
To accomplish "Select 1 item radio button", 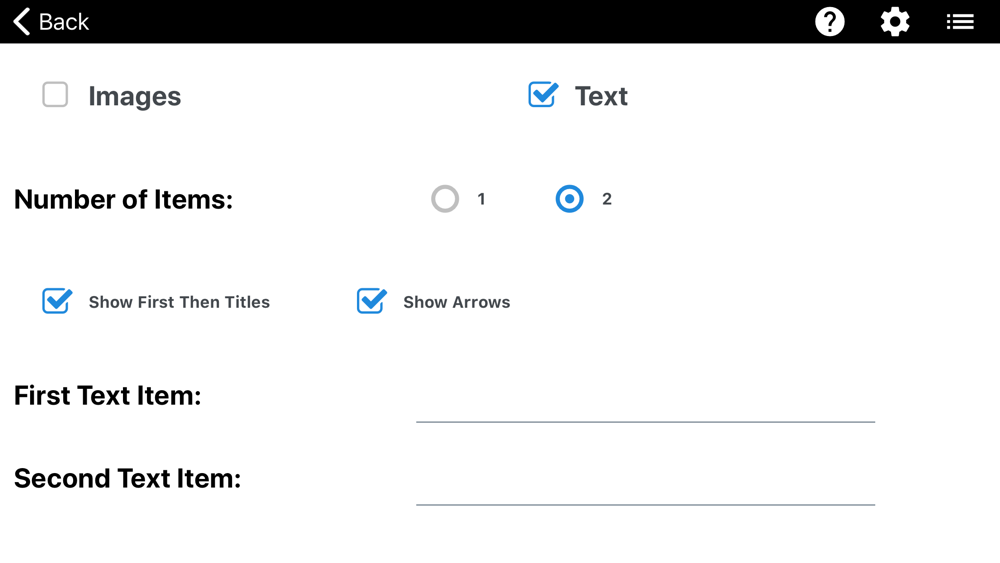I will coord(445,199).
